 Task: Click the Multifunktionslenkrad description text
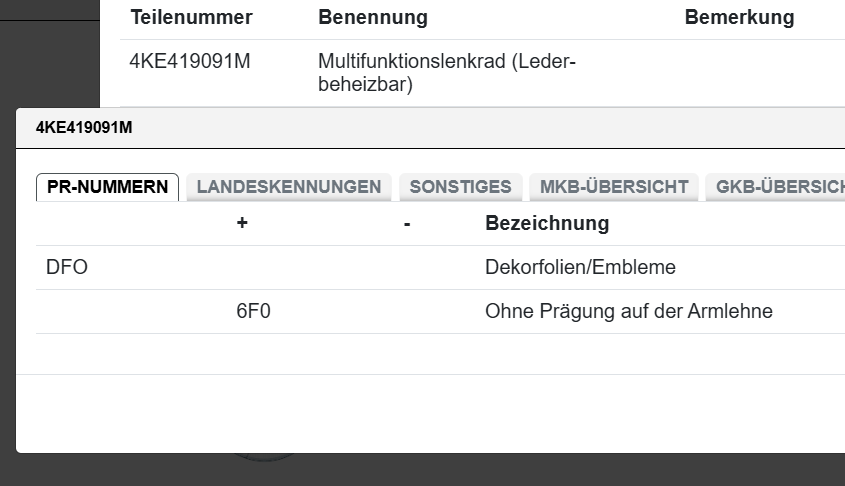[446, 73]
